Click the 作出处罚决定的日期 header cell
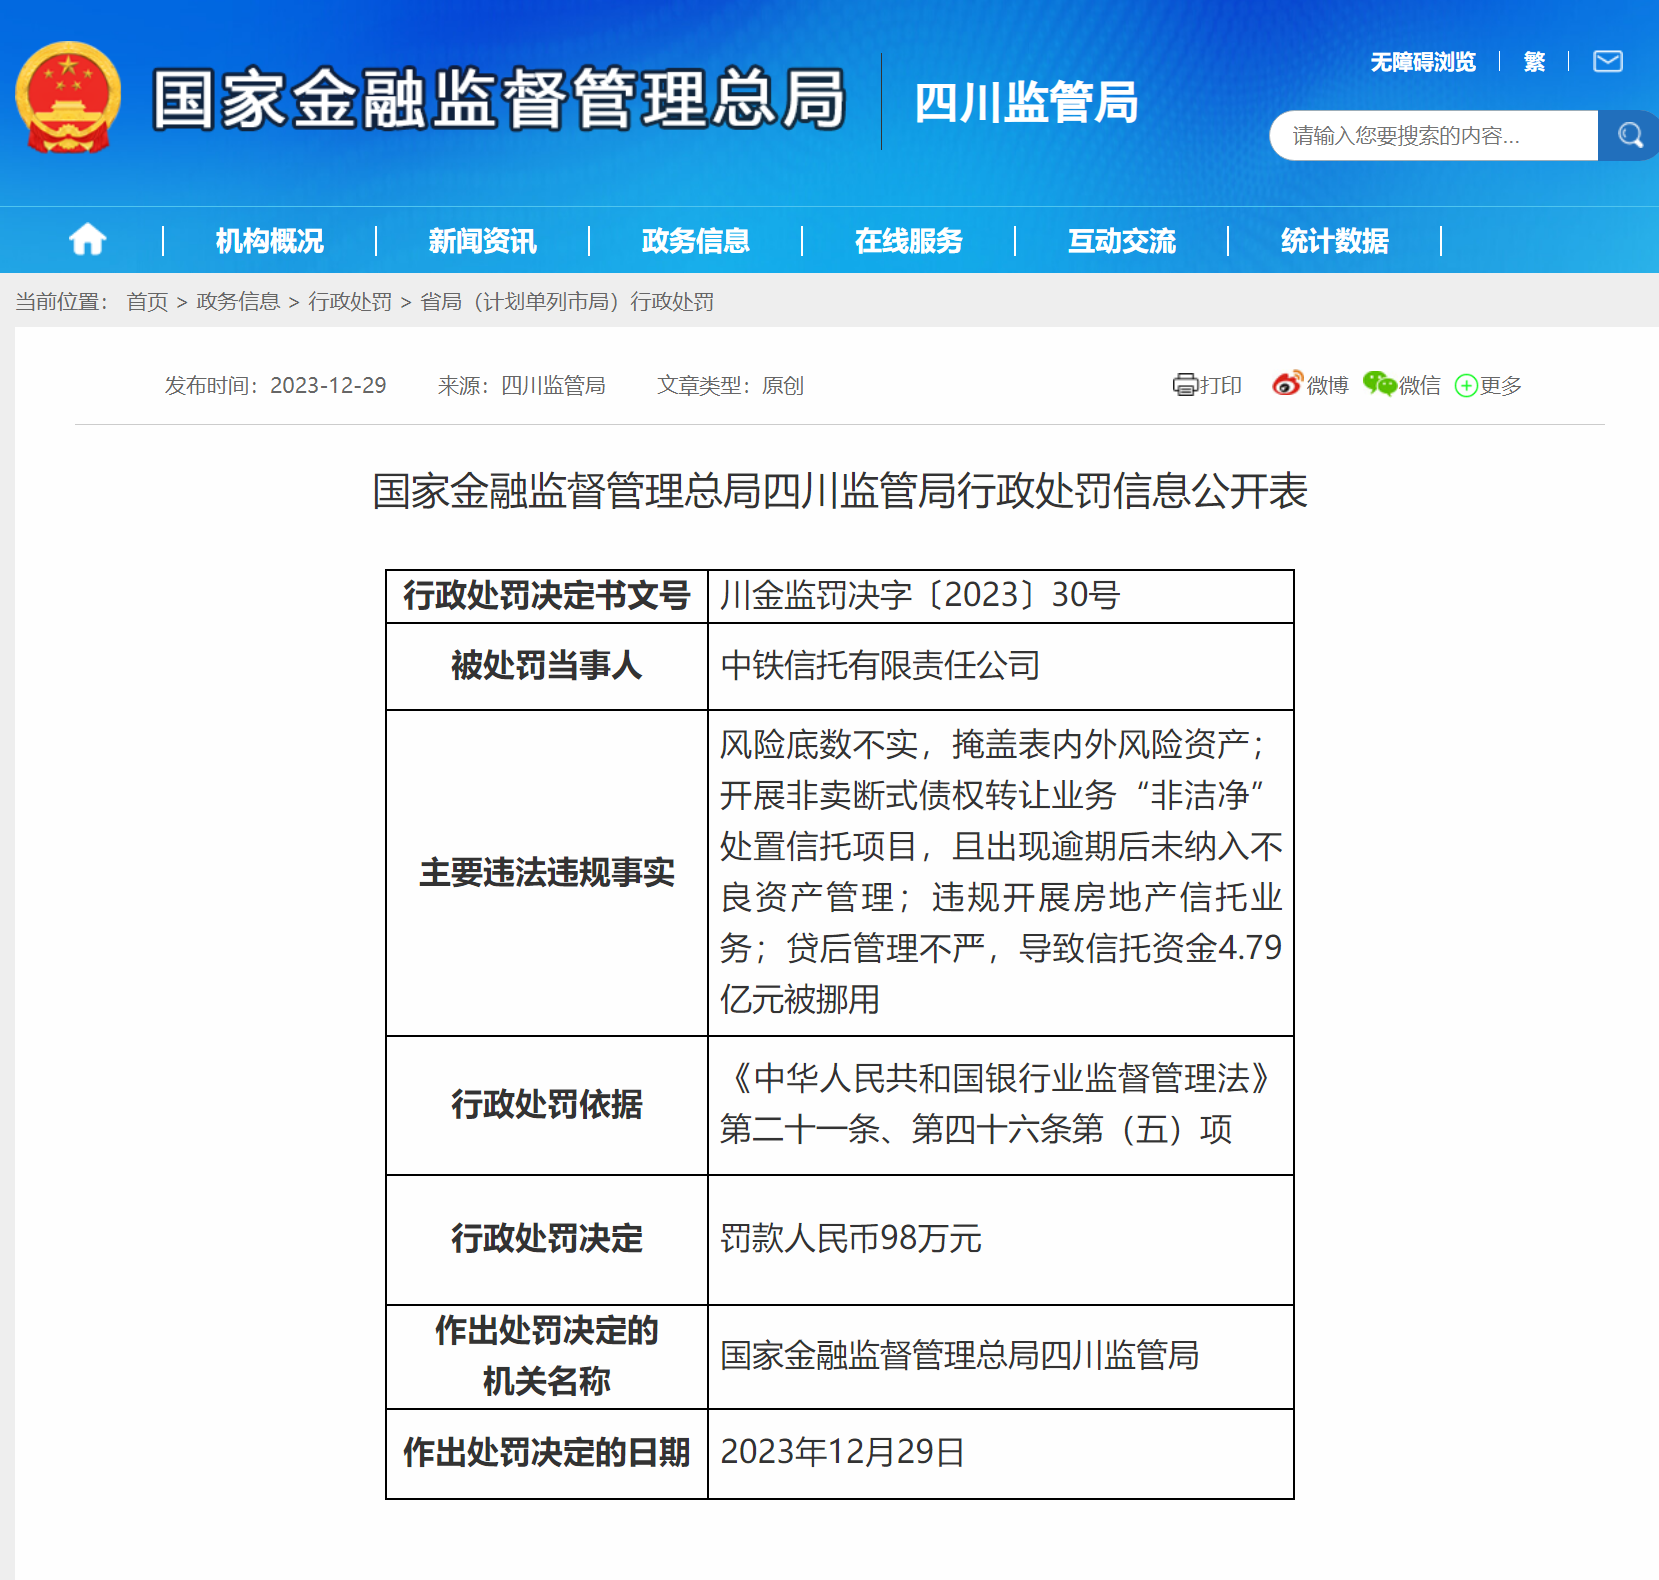 [x=547, y=1453]
